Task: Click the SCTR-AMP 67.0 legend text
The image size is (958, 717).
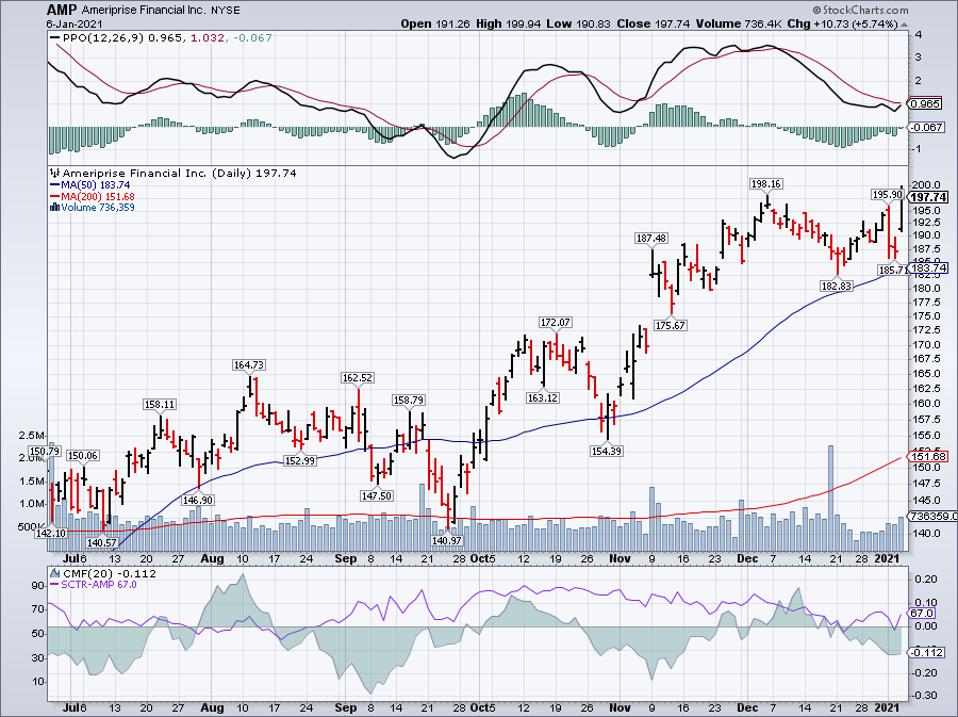Action: 98,585
